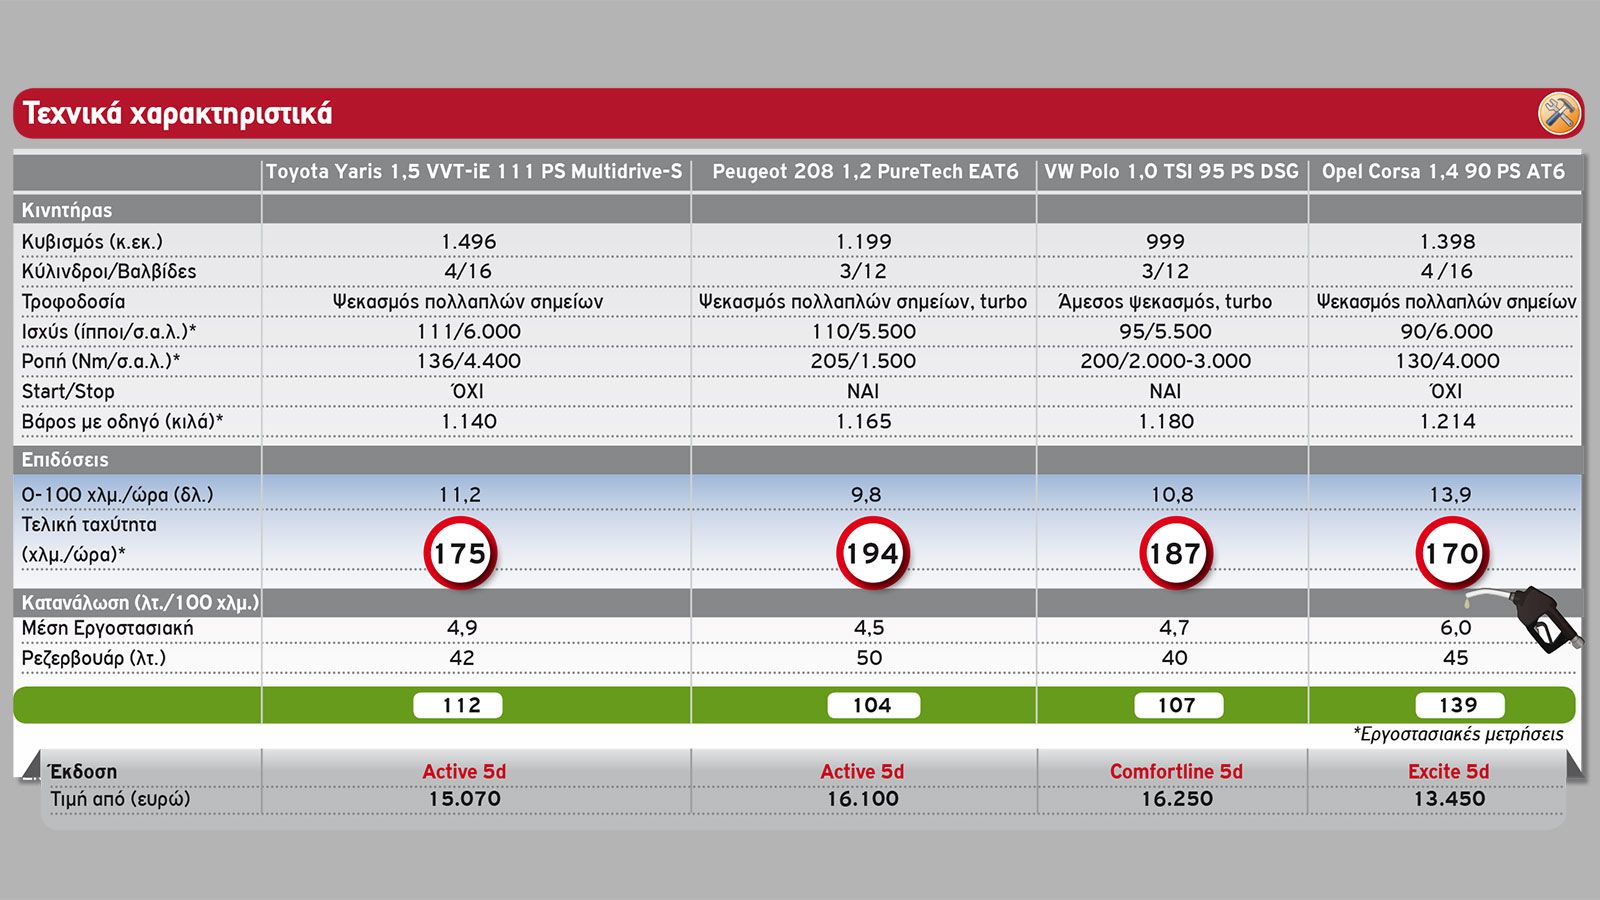This screenshot has width=1600, height=900.
Task: Click the 1.180 weight value
Action: (x=1166, y=421)
